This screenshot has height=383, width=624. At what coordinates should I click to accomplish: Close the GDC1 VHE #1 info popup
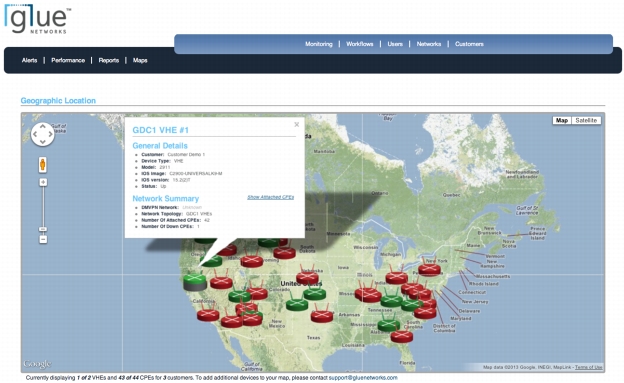click(x=296, y=125)
